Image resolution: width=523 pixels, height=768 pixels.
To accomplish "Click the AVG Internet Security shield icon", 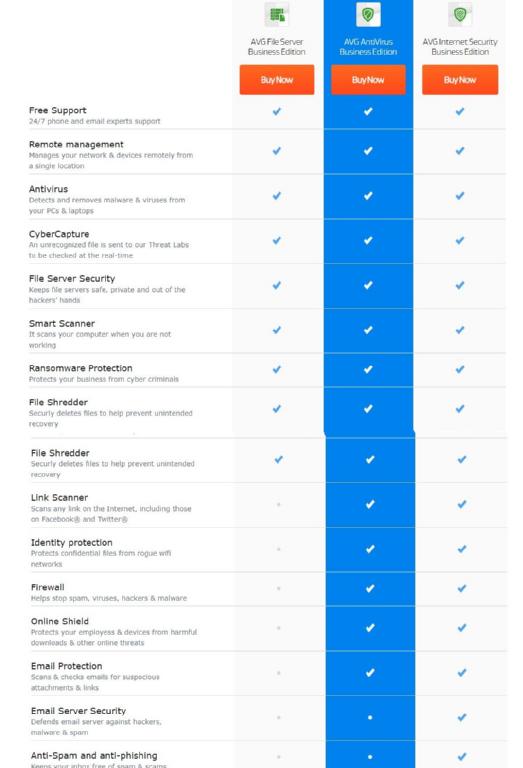I will pyautogui.click(x=460, y=14).
